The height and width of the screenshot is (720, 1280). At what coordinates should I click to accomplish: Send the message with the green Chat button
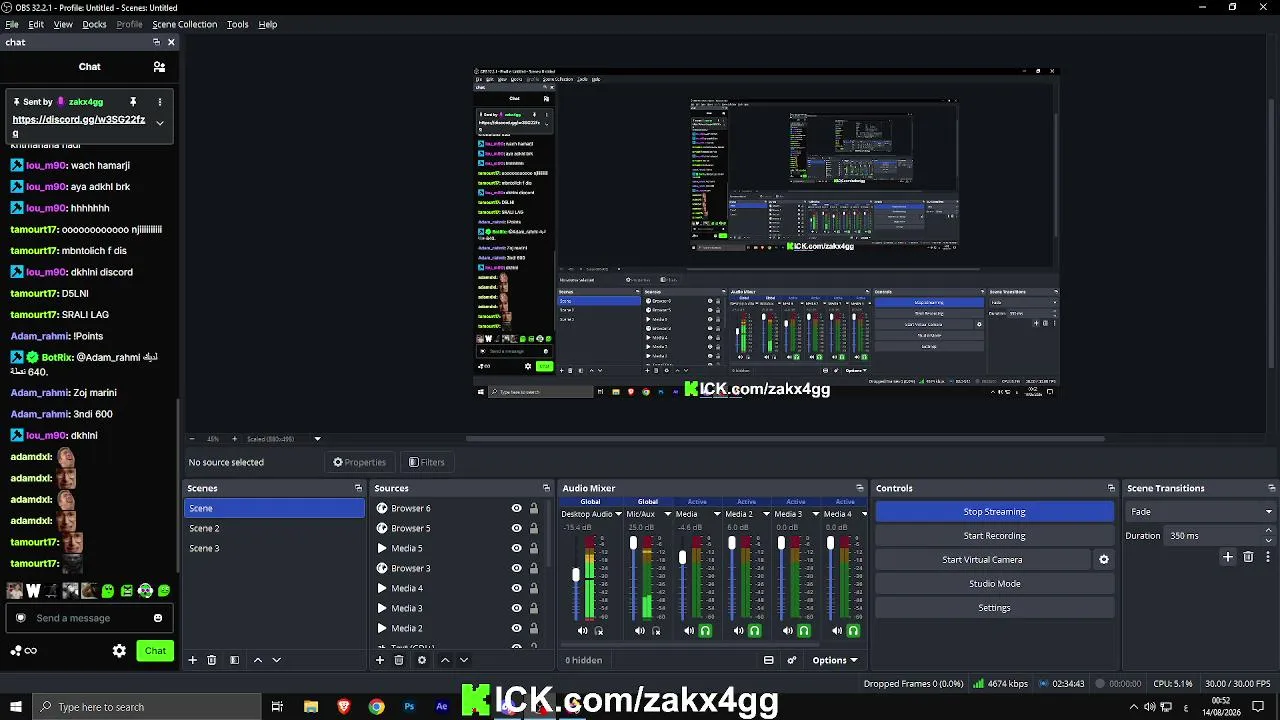pyautogui.click(x=155, y=651)
